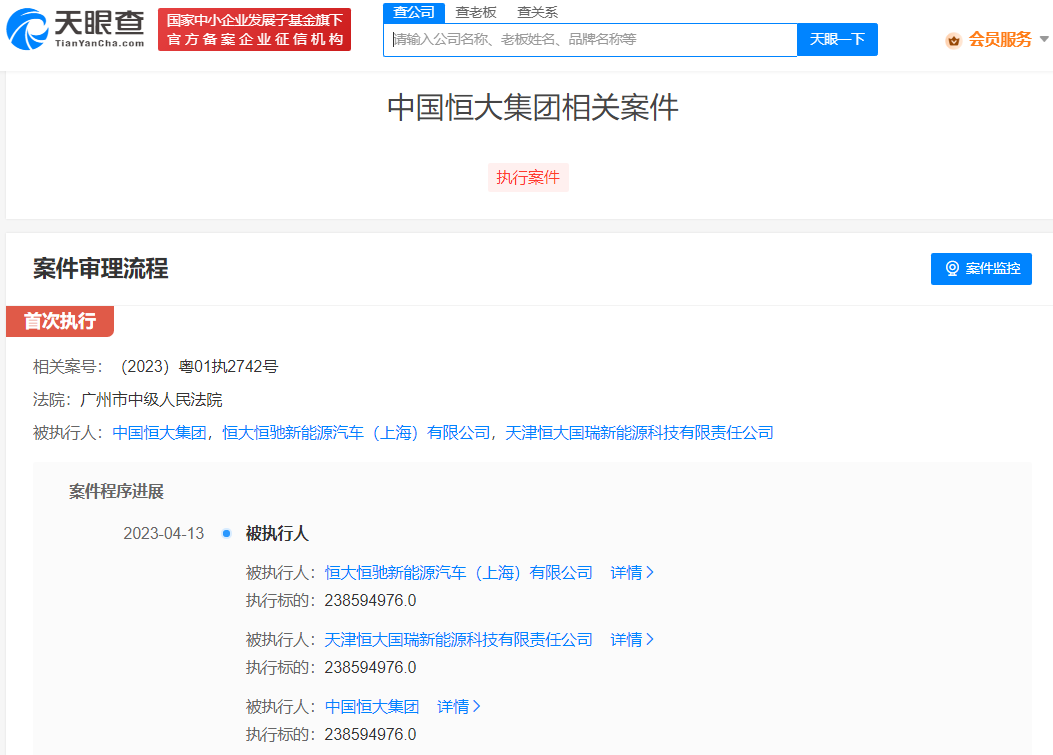This screenshot has height=755, width=1053.
Task: Open 天津恒大国瑞新能源科技 company link in progress list
Action: click(x=459, y=639)
